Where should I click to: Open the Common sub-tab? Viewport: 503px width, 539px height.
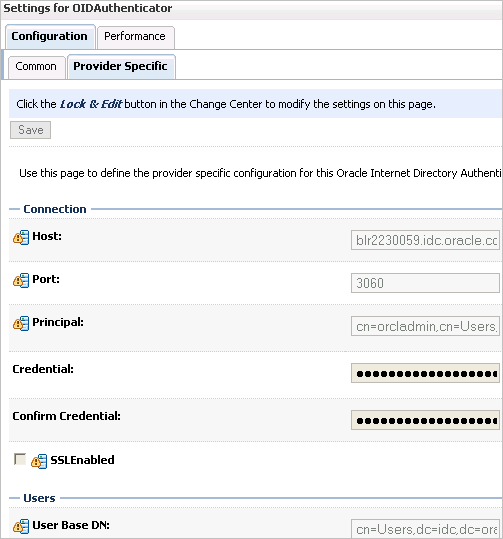pos(36,67)
